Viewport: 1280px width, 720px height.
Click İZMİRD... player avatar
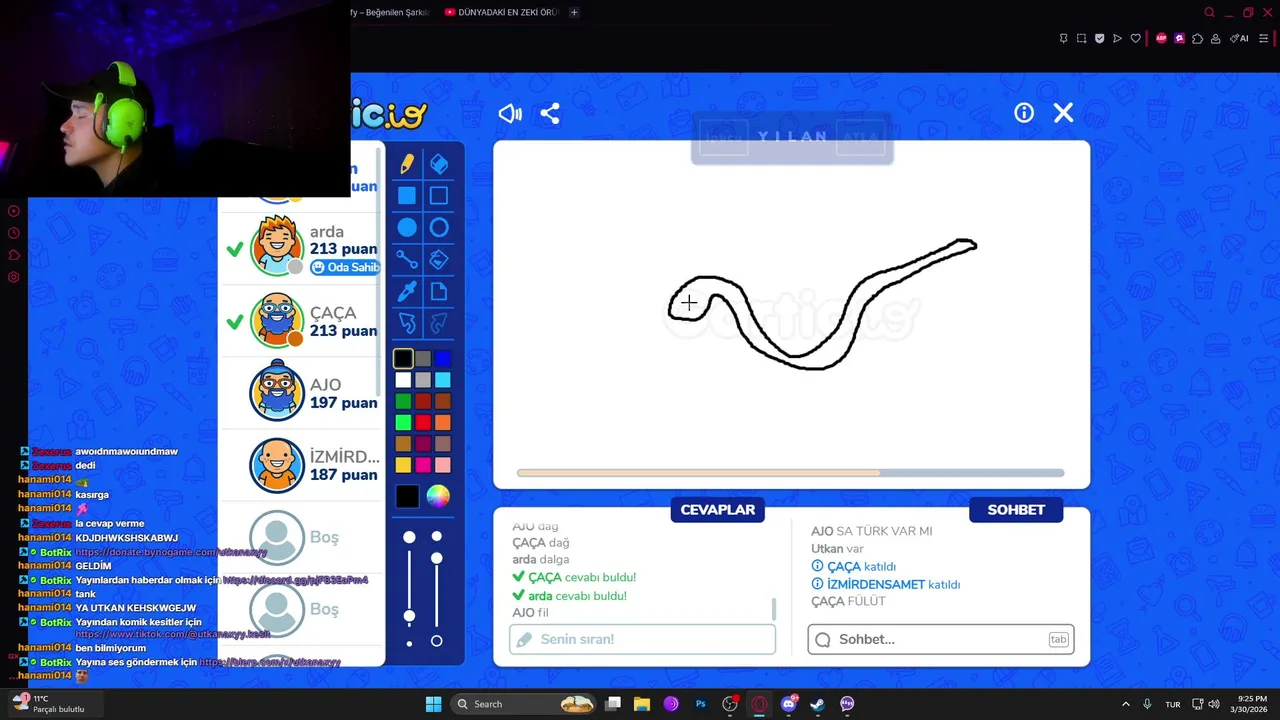pos(277,464)
